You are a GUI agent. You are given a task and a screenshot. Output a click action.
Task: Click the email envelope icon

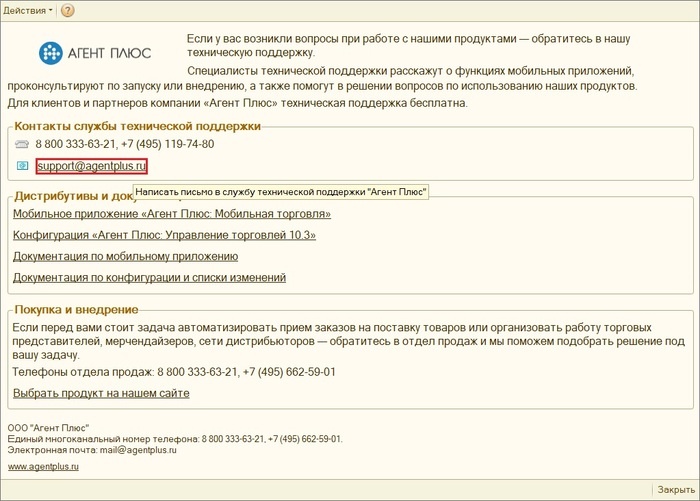pos(22,166)
